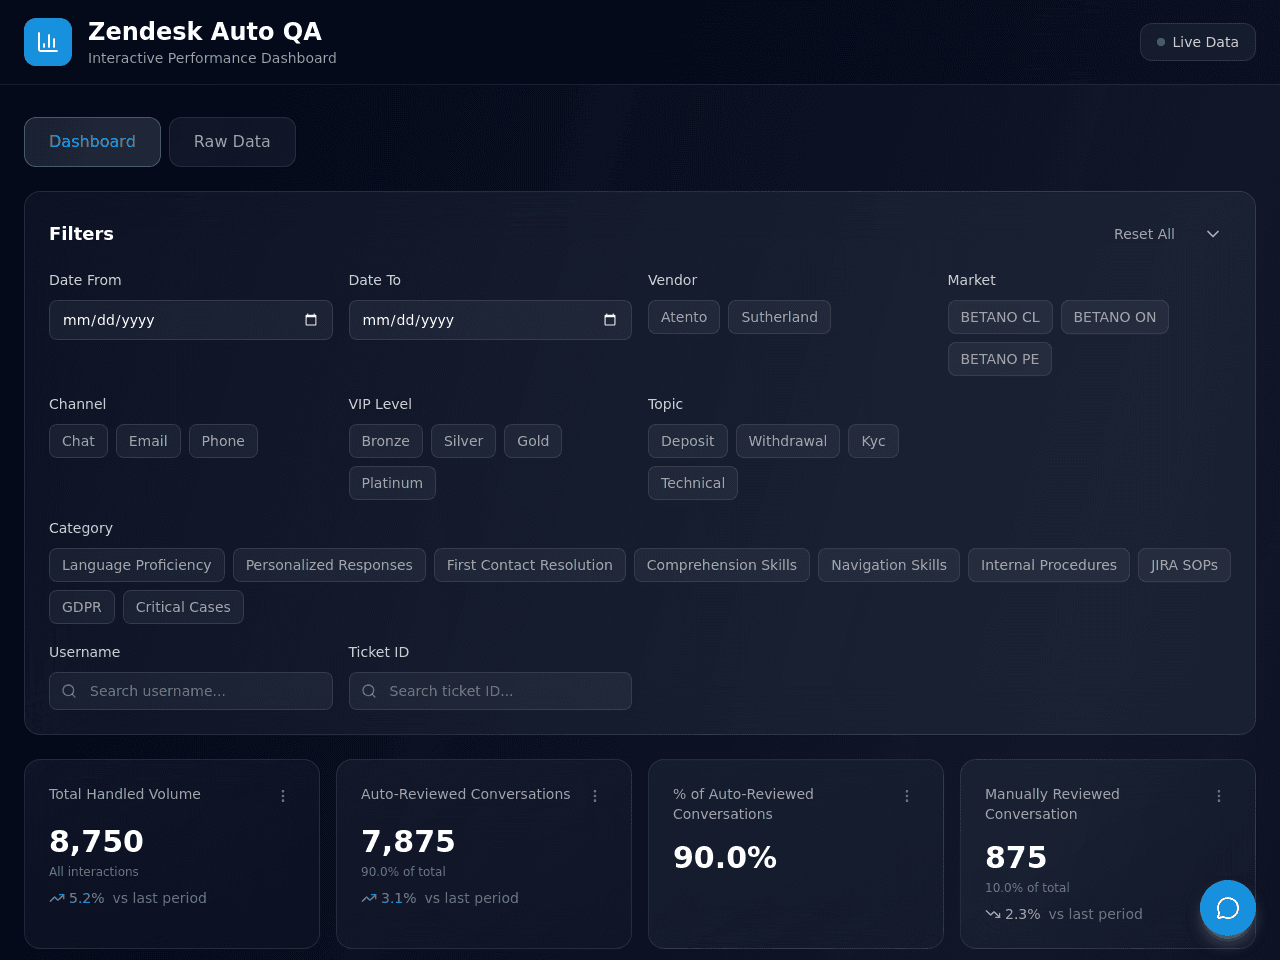Toggle the Email channel filter
The image size is (1280, 960).
(x=148, y=441)
